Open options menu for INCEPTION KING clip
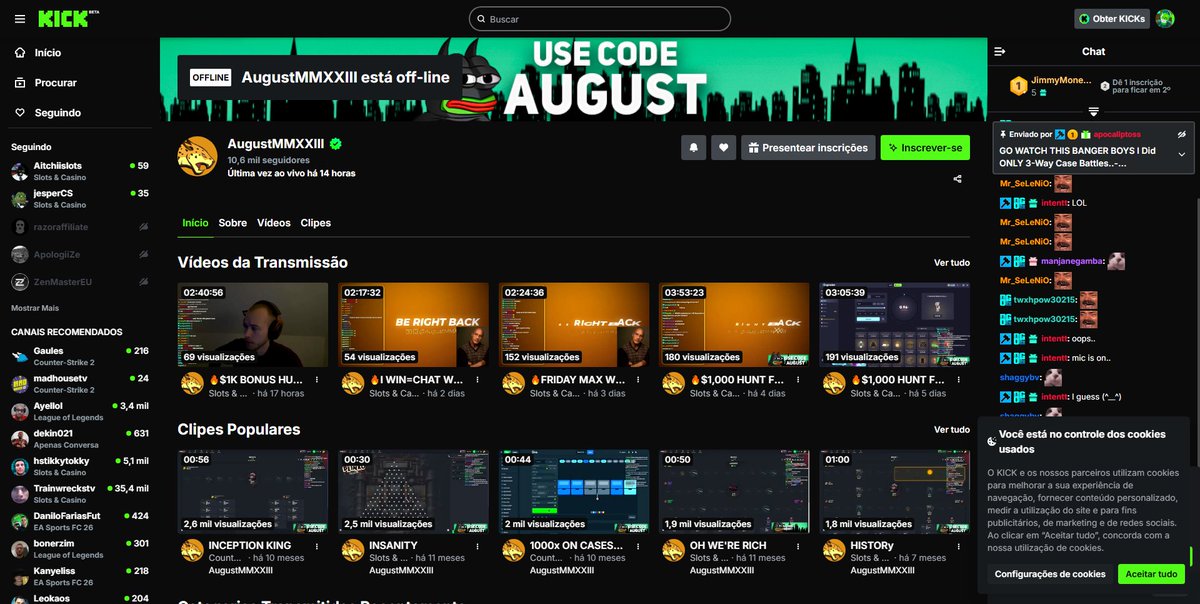The width and height of the screenshot is (1200, 604). pyautogui.click(x=317, y=546)
